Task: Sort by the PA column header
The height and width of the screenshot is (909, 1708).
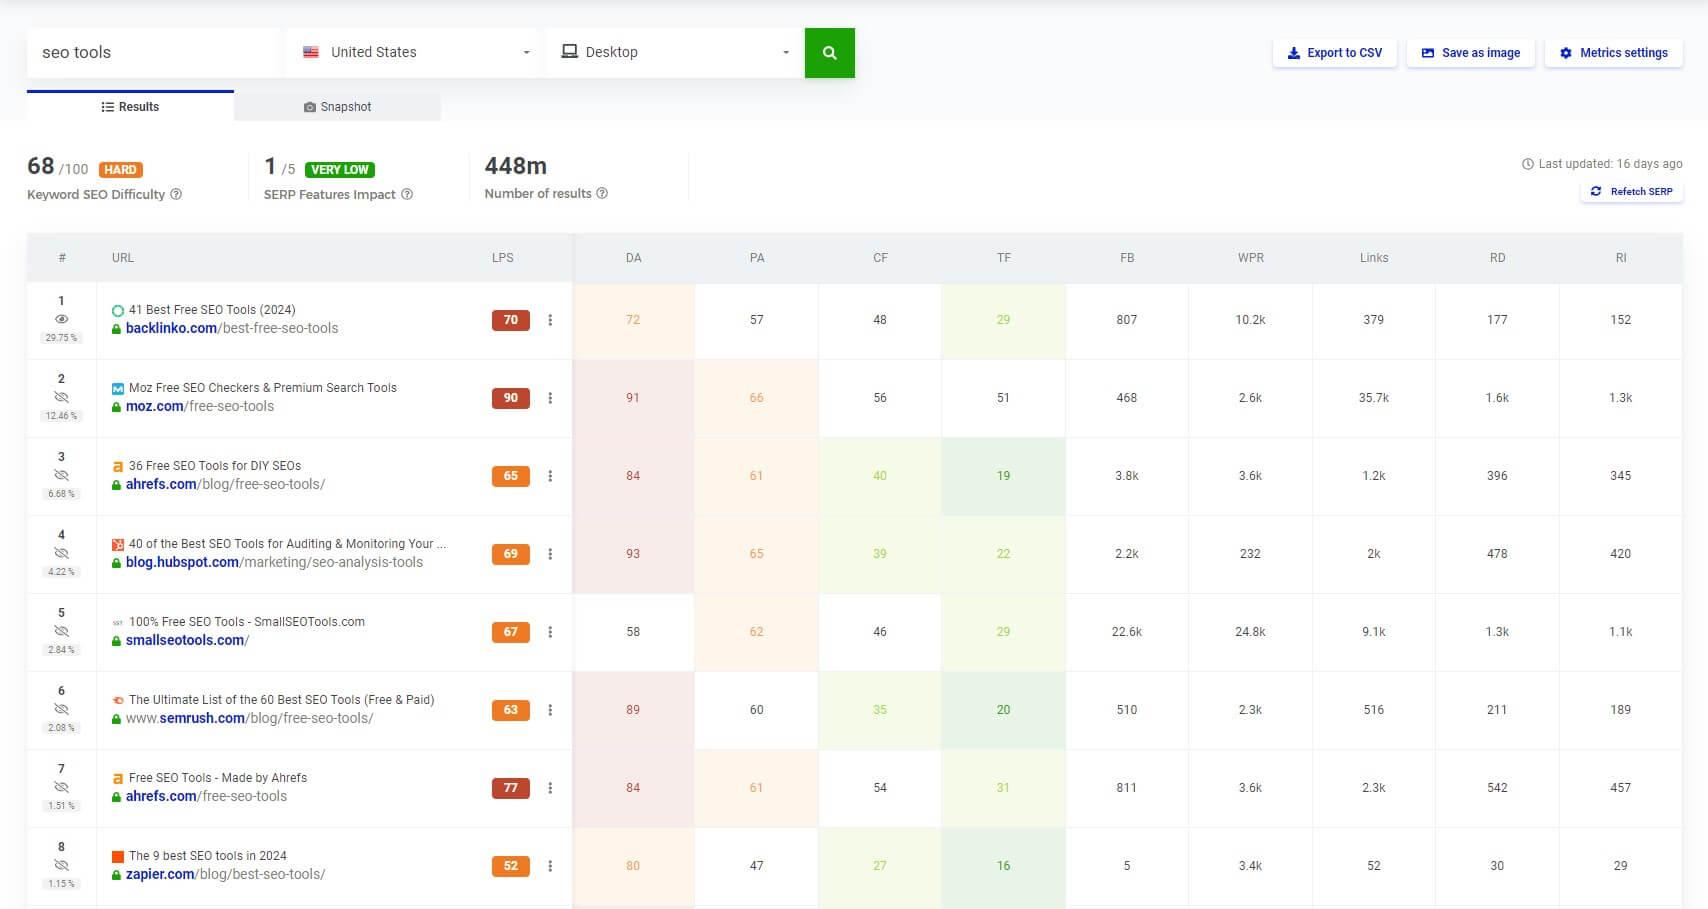Action: coord(757,258)
